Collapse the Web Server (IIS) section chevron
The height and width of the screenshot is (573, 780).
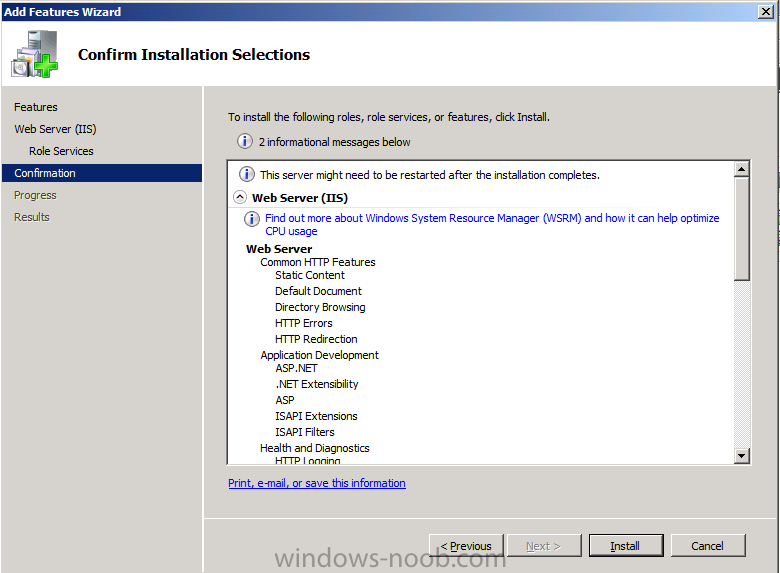240,197
